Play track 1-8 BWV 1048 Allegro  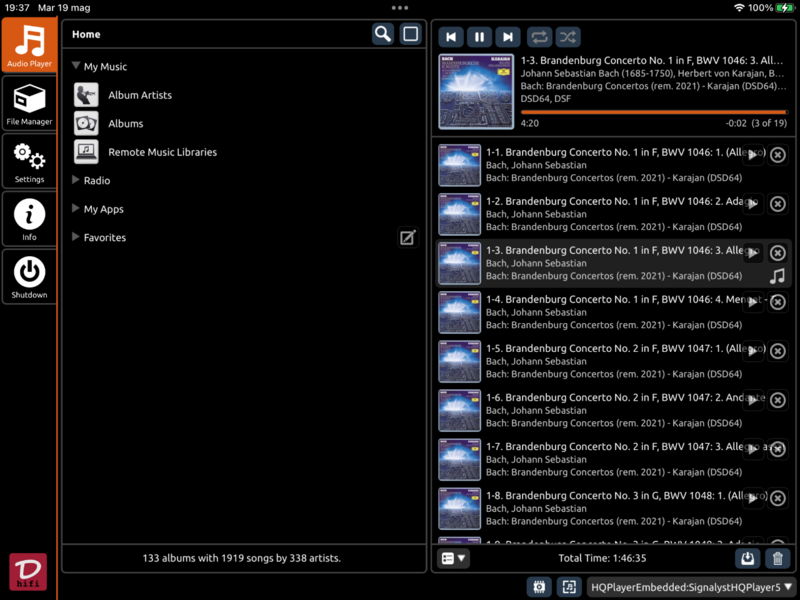(753, 498)
